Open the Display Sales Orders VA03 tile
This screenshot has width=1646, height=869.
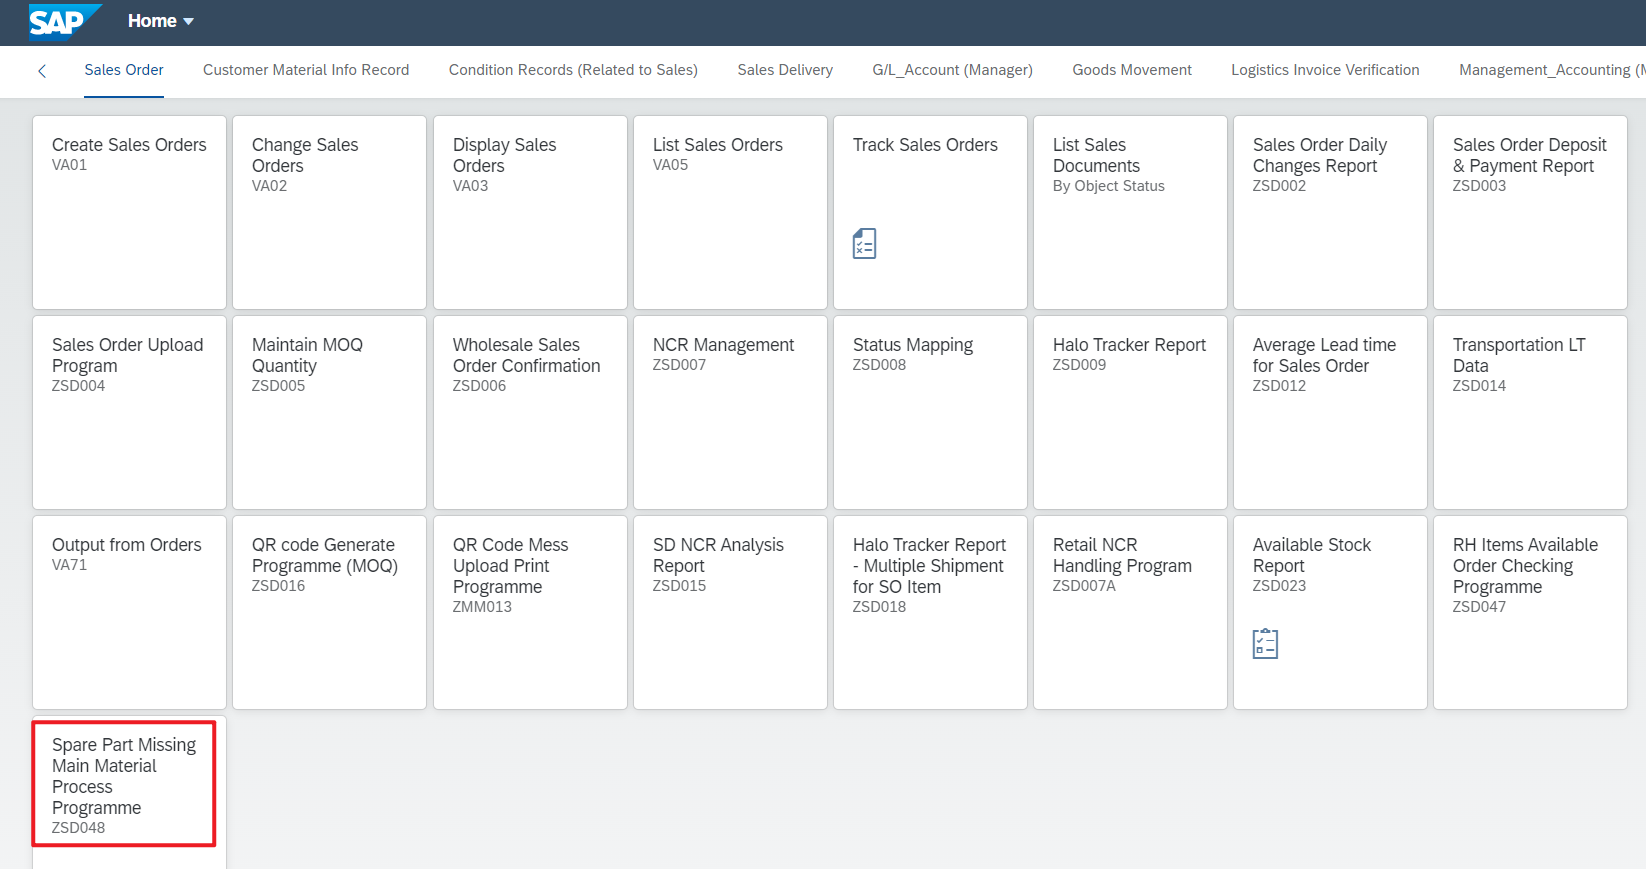[530, 212]
